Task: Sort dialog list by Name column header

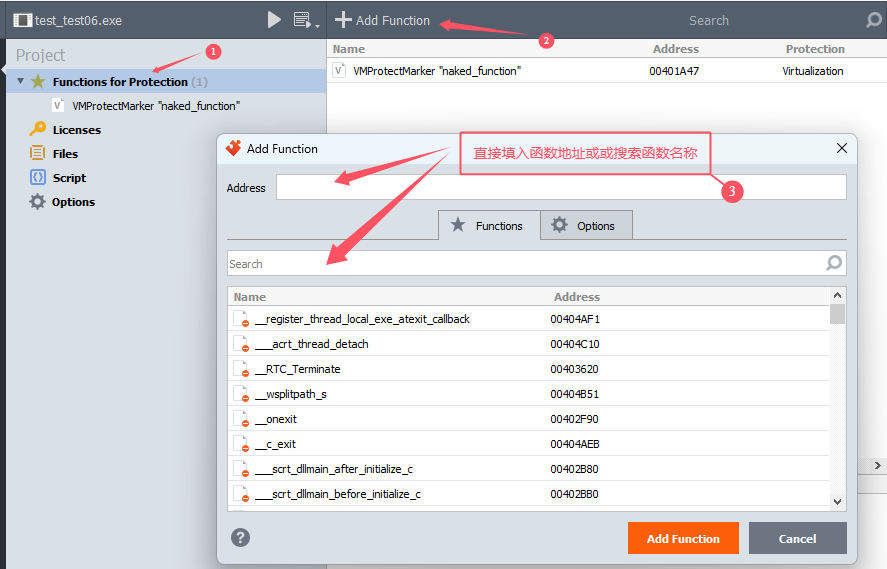Action: (x=249, y=296)
